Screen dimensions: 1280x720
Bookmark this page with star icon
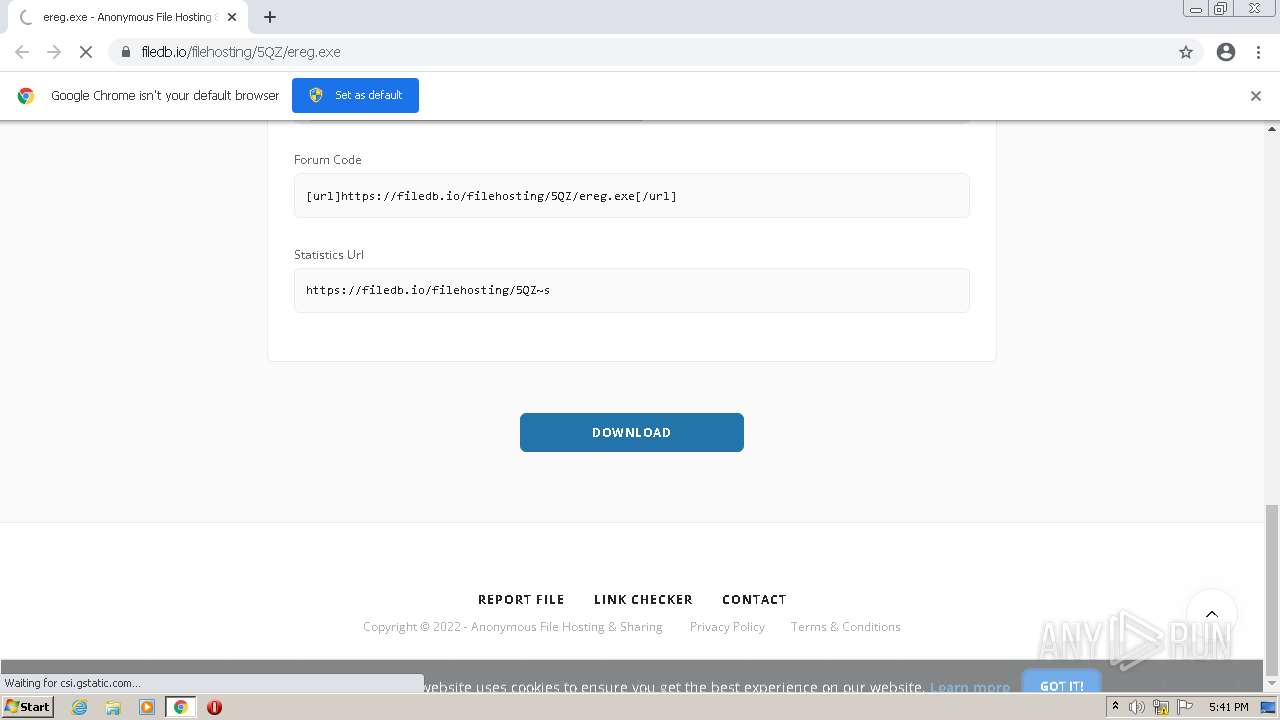[x=1186, y=52]
